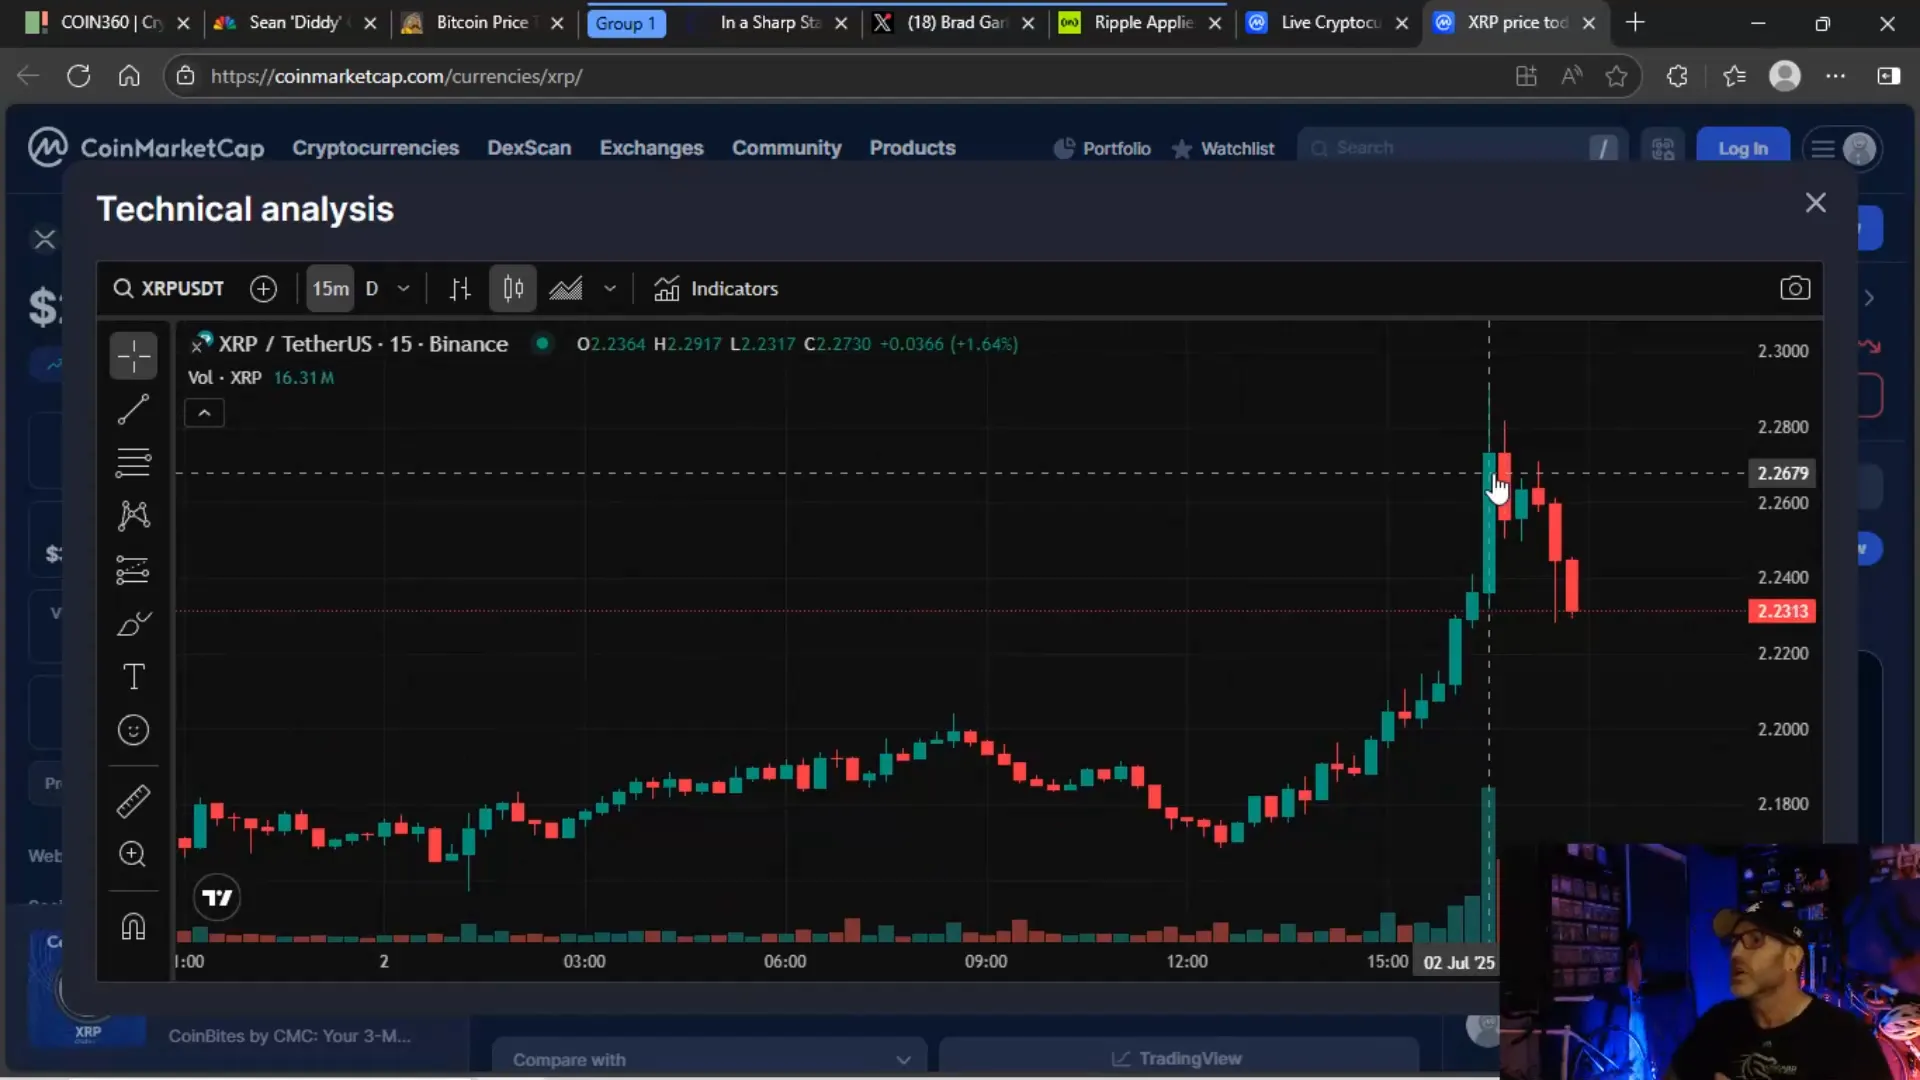The height and width of the screenshot is (1080, 1920).
Task: Open the Watchlist
Action: 1223,149
